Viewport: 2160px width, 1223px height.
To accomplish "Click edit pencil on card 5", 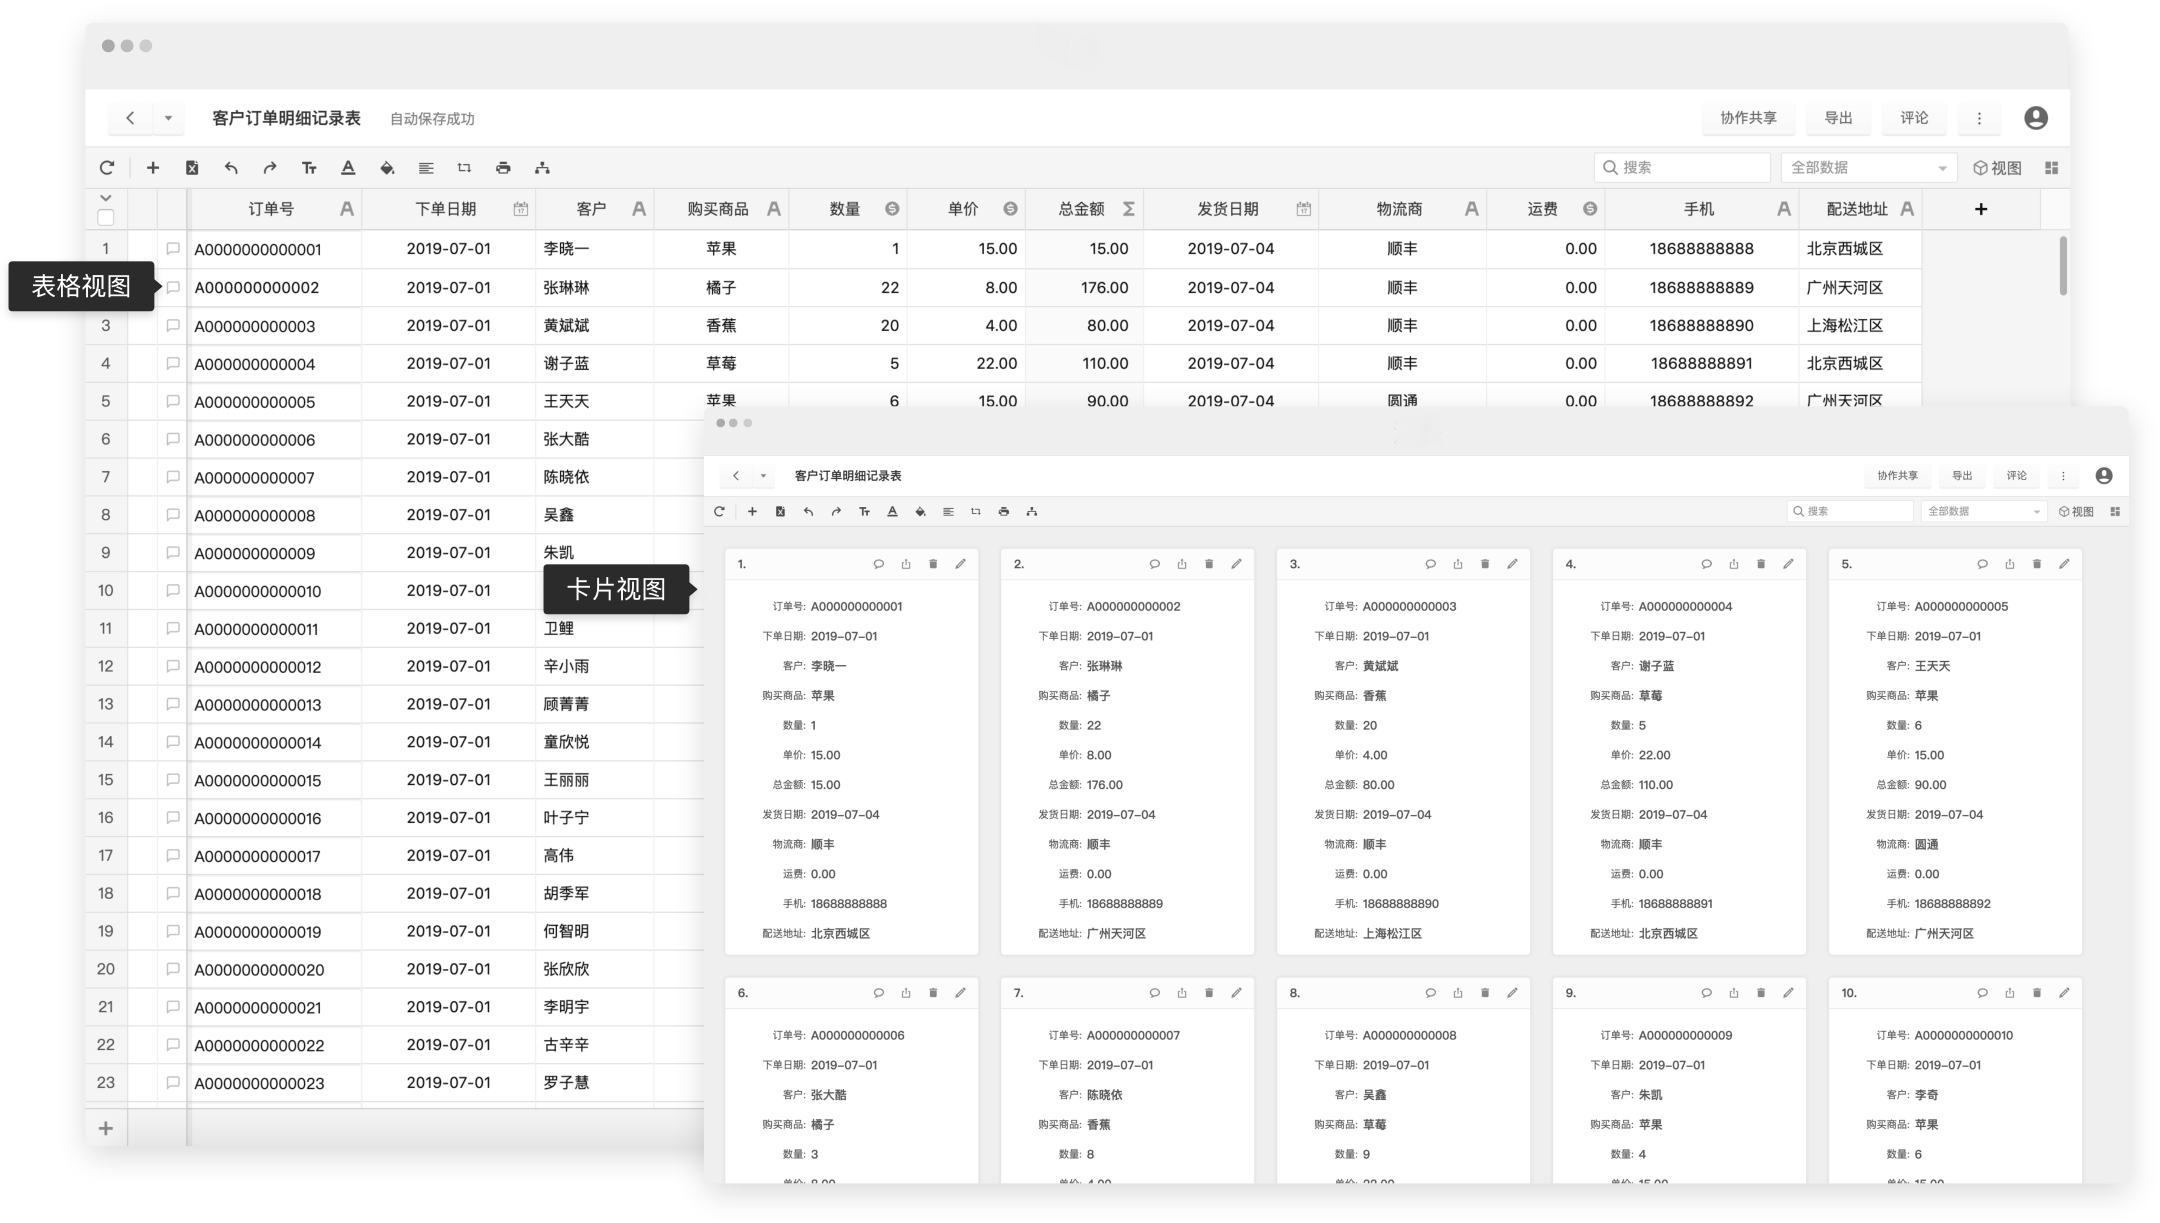I will point(2064,564).
